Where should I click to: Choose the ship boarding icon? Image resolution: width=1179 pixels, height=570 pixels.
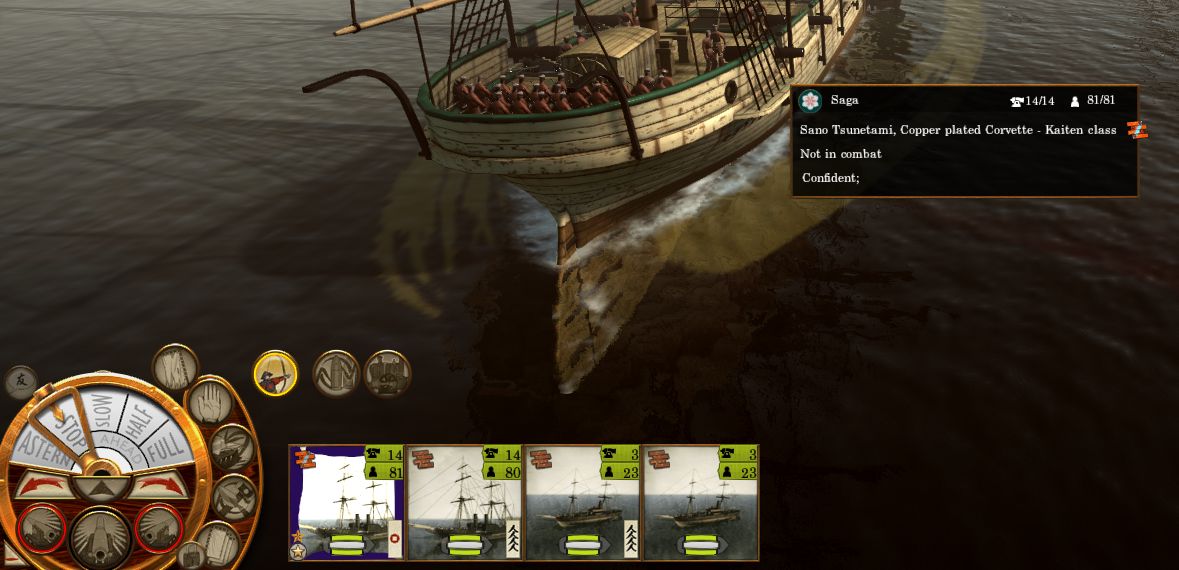232,447
